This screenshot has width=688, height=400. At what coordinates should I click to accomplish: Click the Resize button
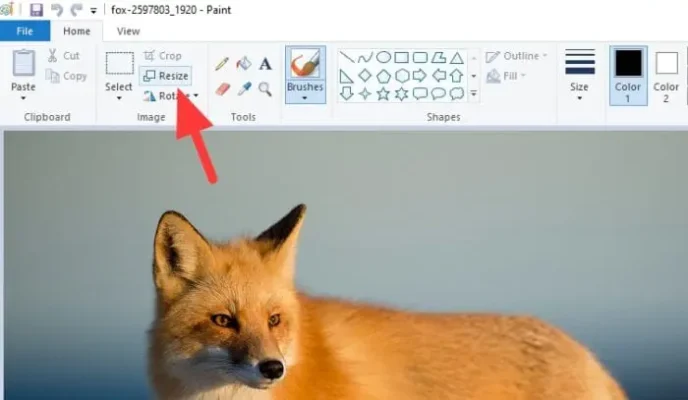tap(166, 76)
